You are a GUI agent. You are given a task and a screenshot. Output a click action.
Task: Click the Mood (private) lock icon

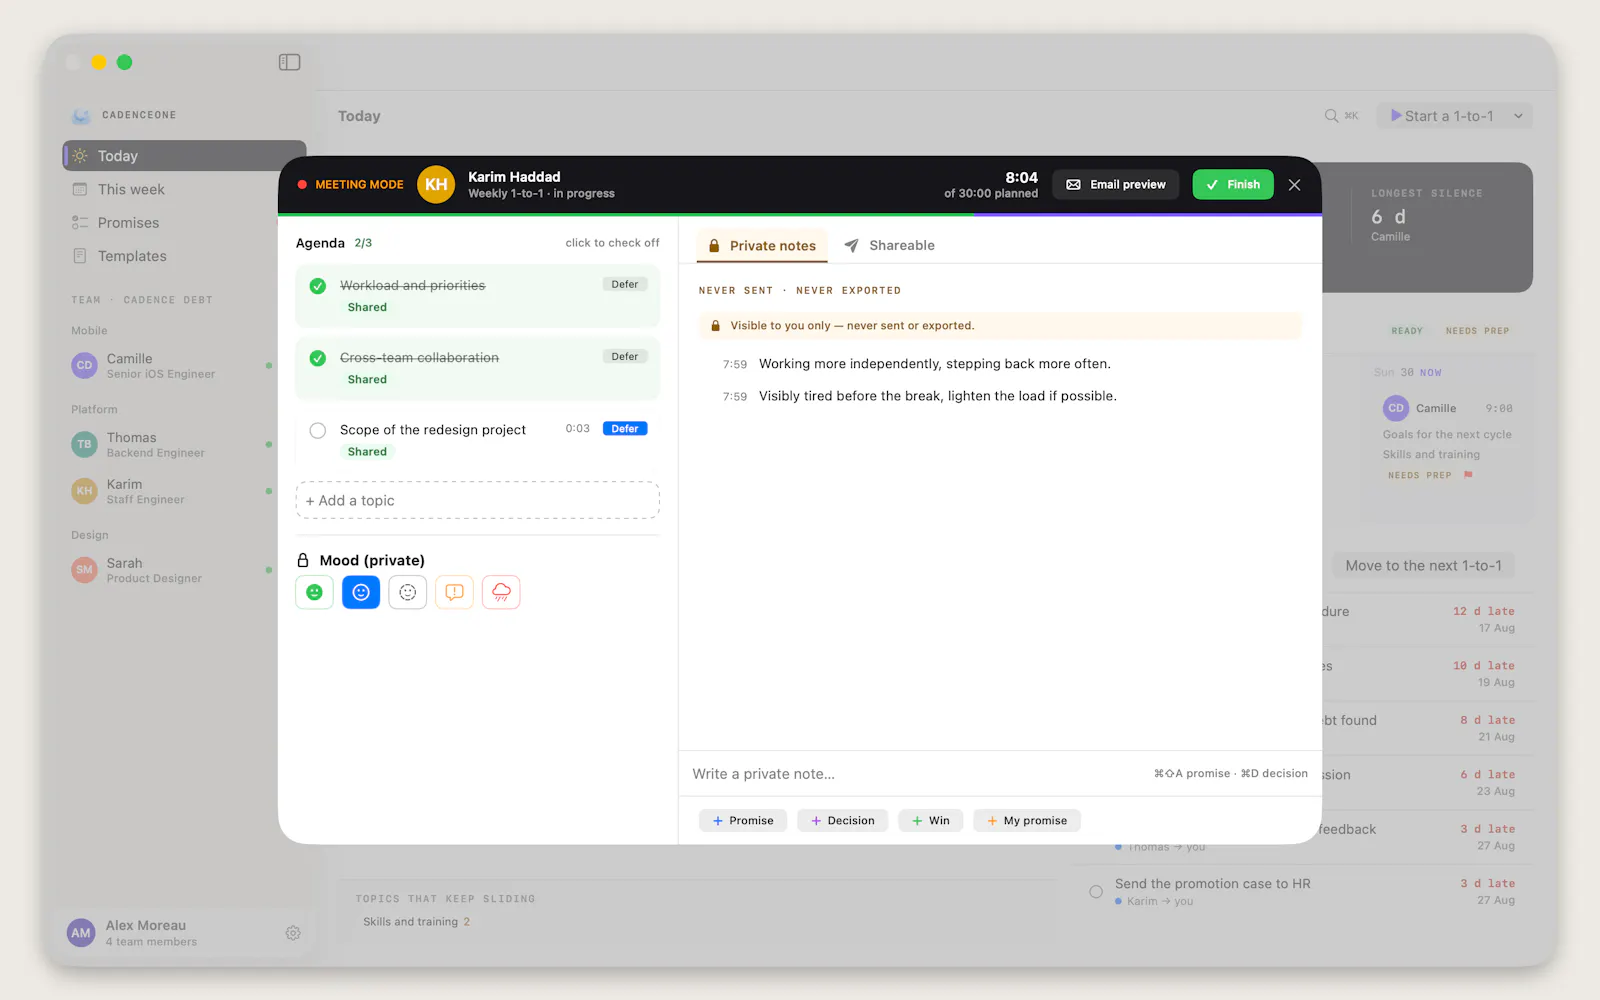tap(303, 561)
